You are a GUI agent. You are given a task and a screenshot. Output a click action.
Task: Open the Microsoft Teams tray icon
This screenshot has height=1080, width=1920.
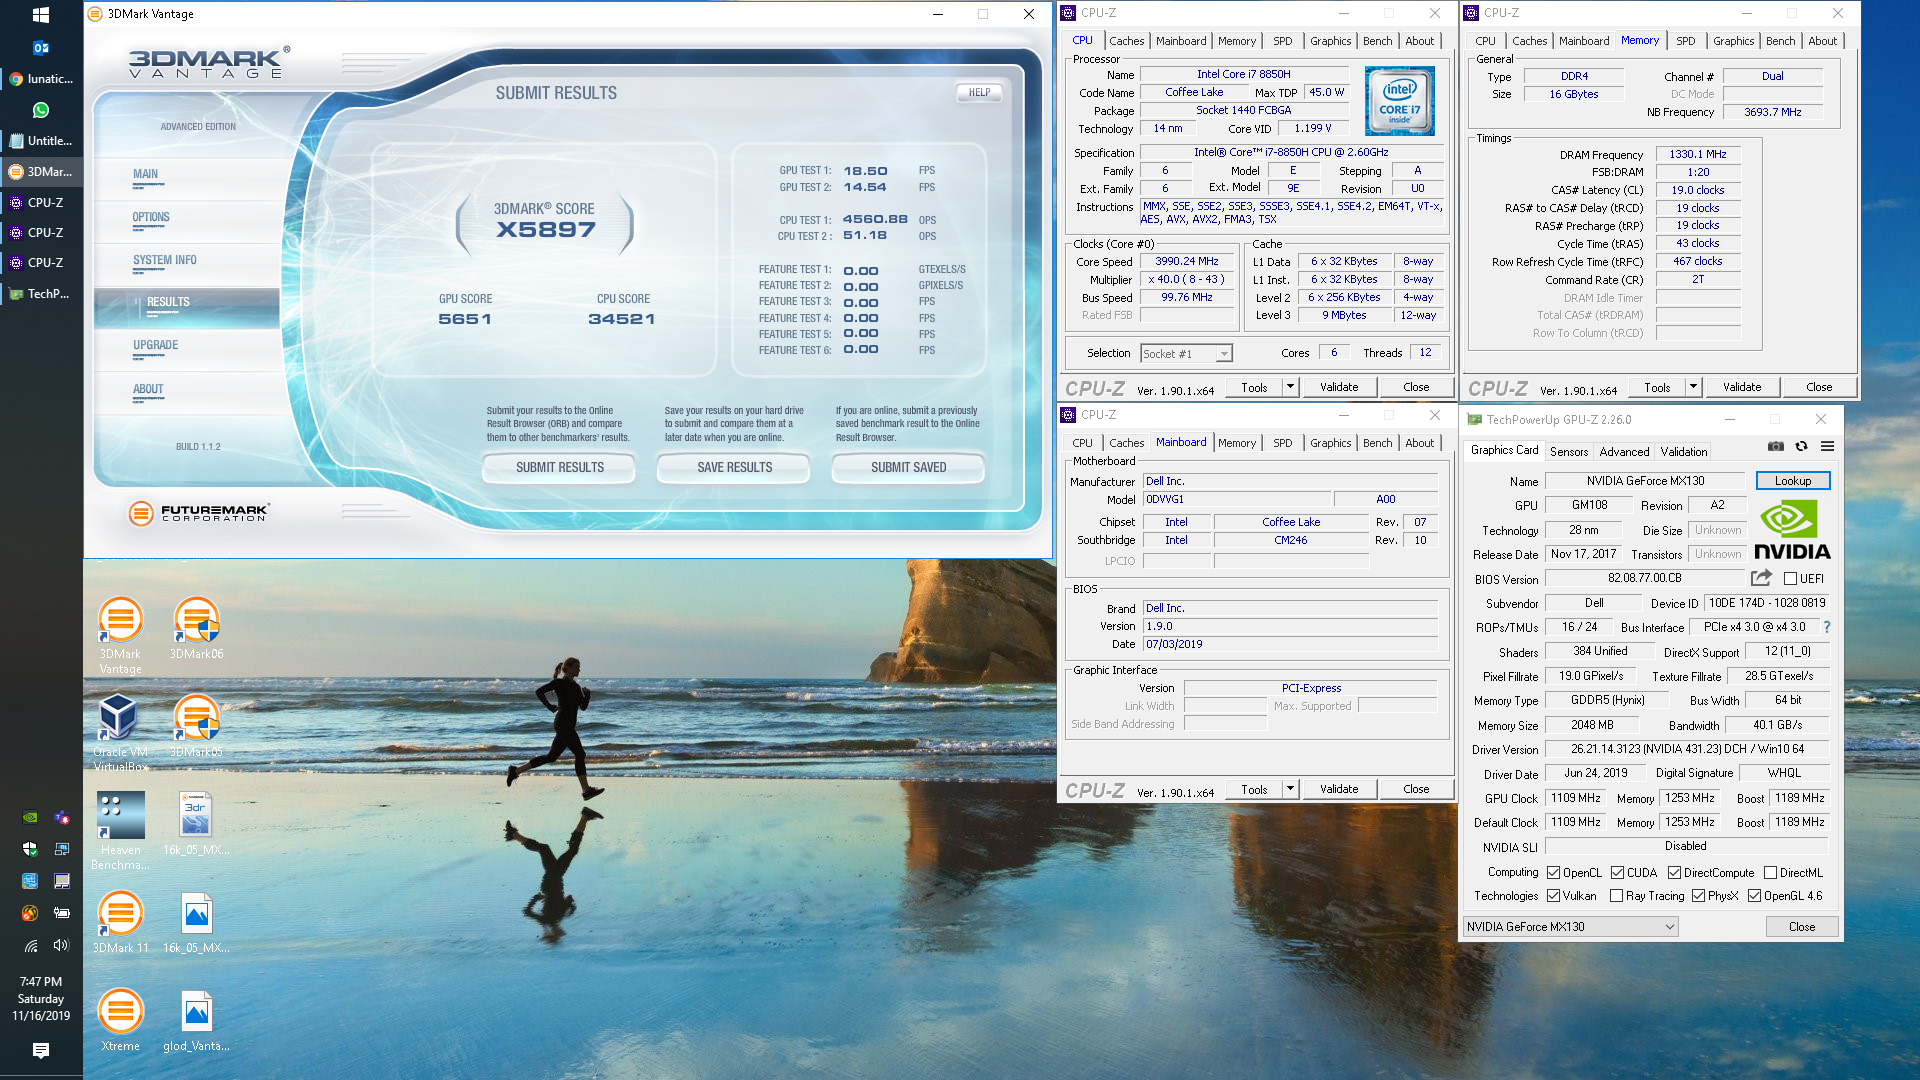[61, 817]
